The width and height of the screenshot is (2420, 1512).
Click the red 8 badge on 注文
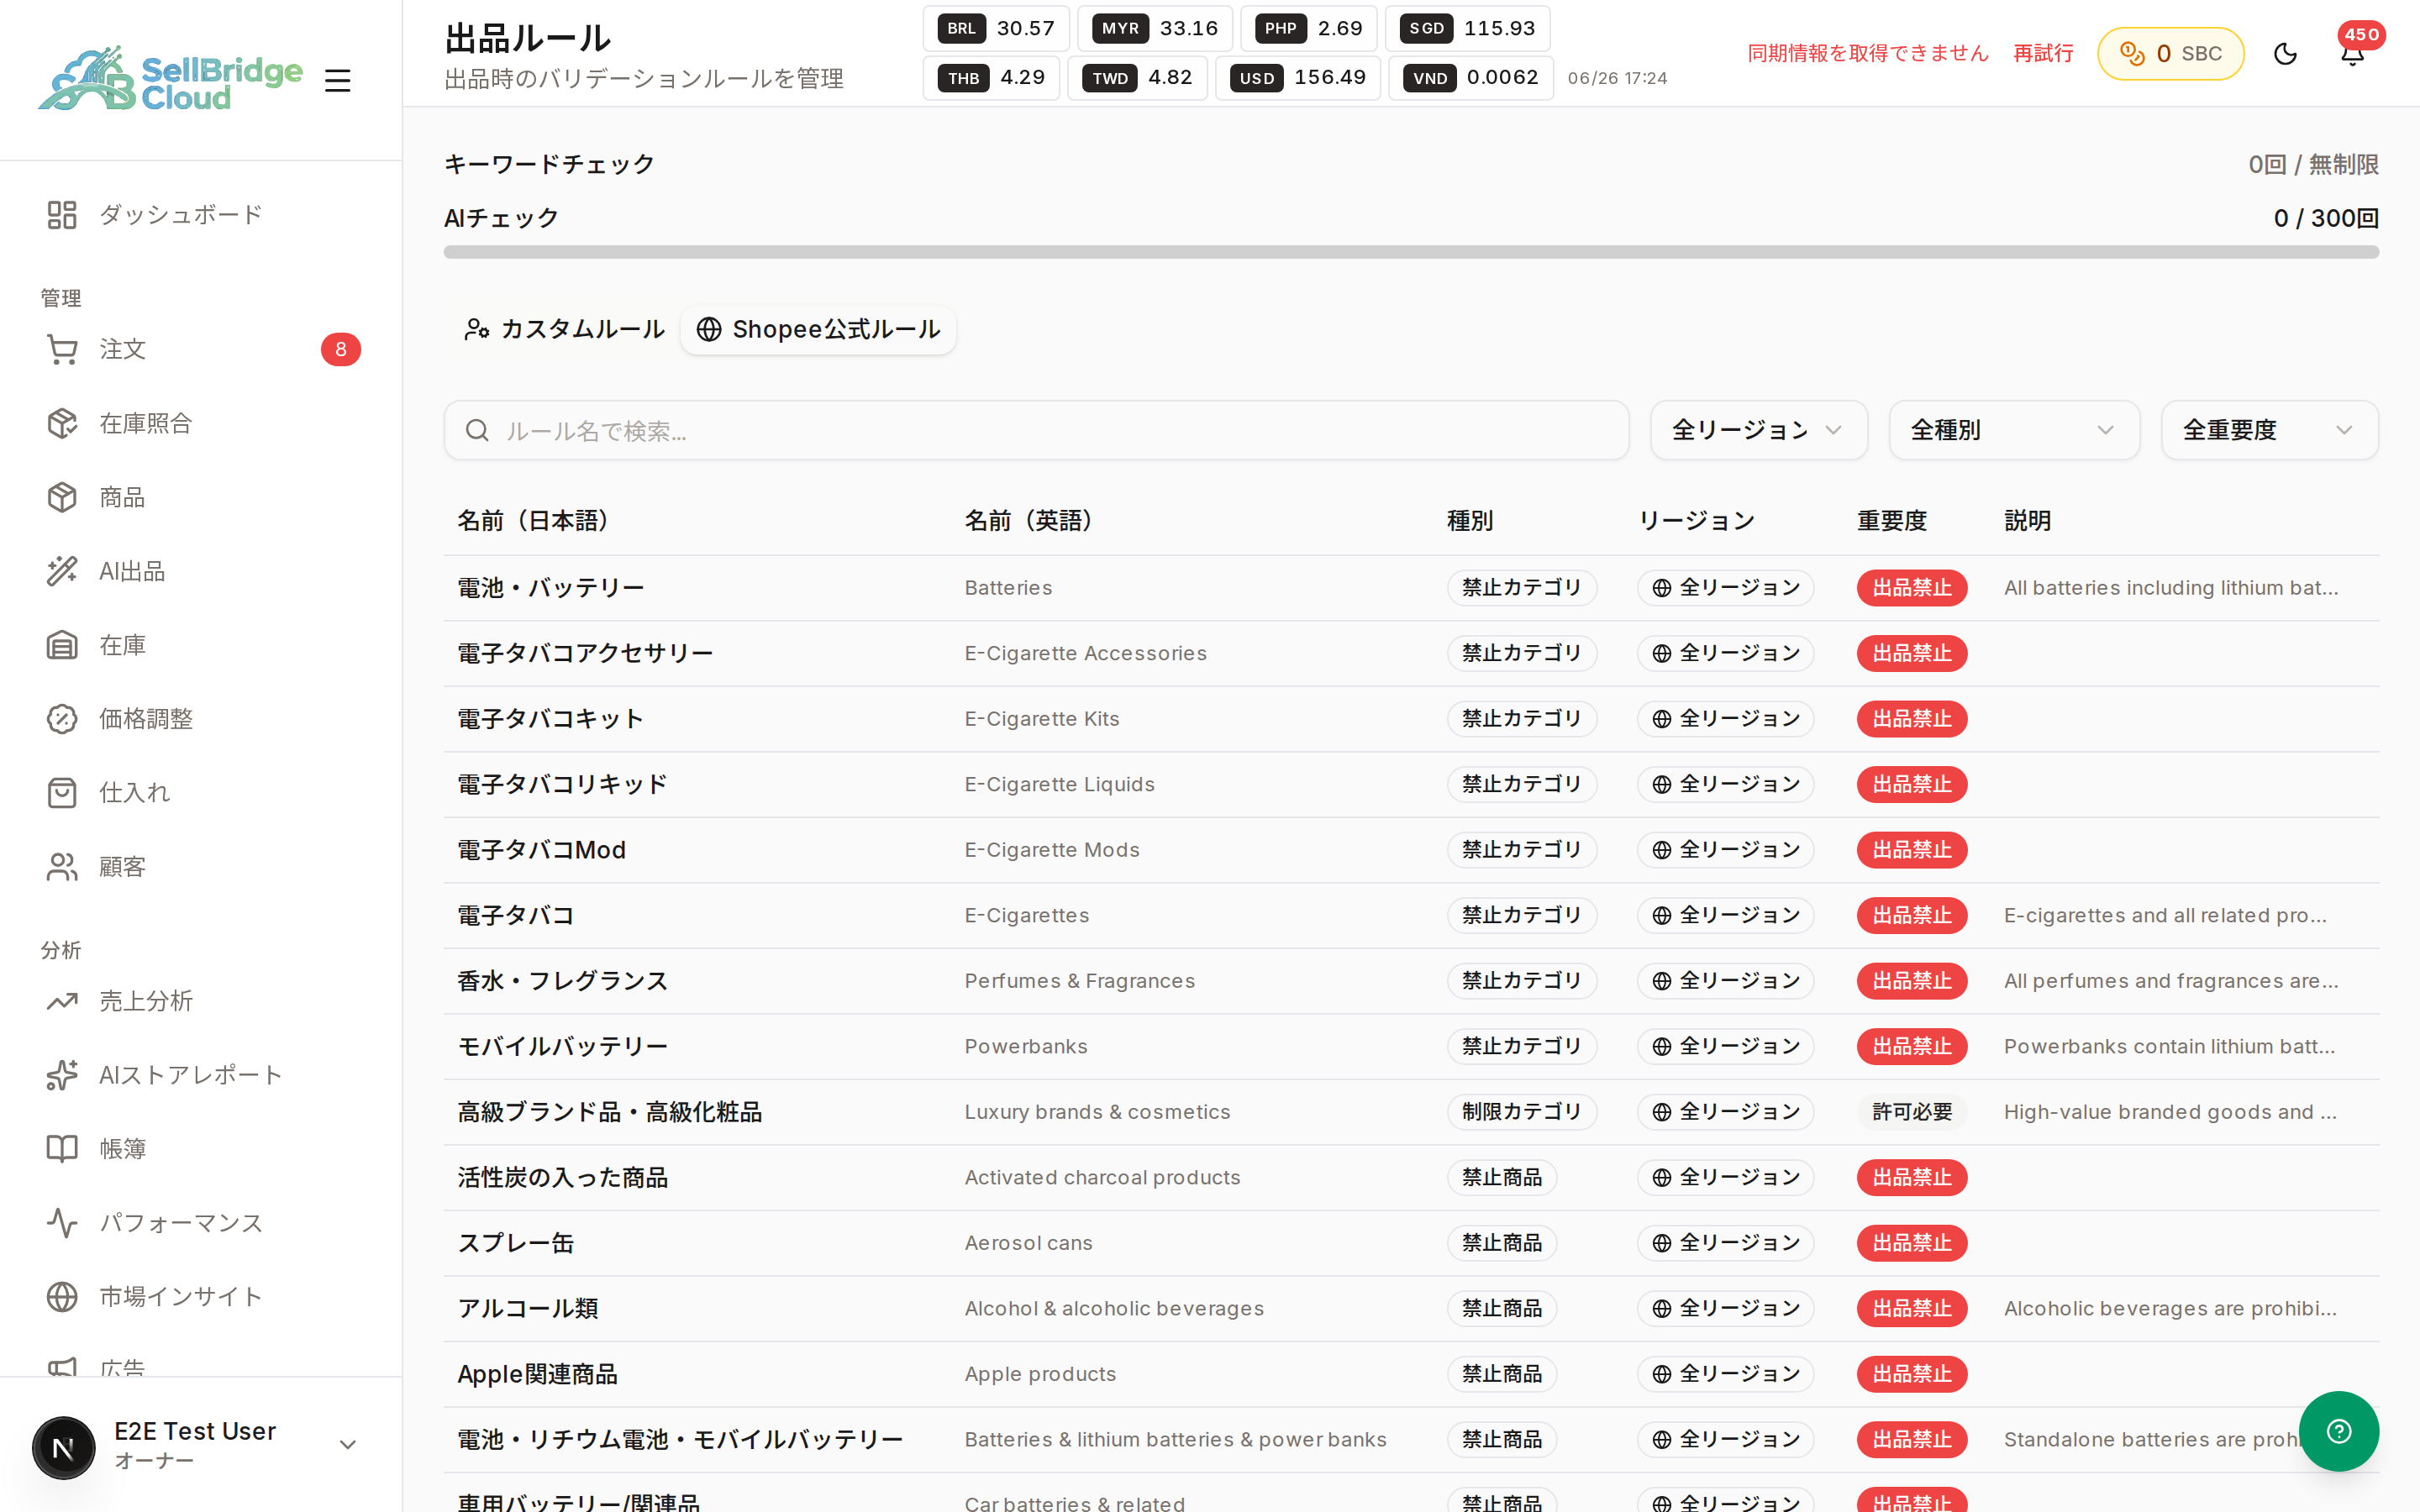(341, 349)
